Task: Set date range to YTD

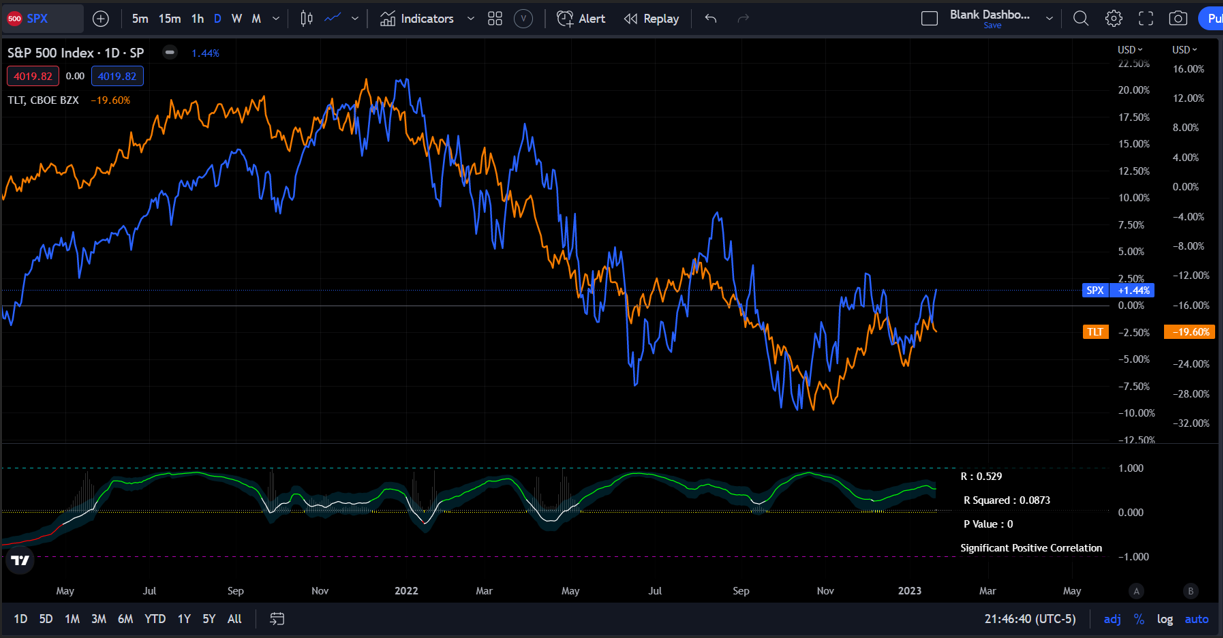Action: [155, 619]
